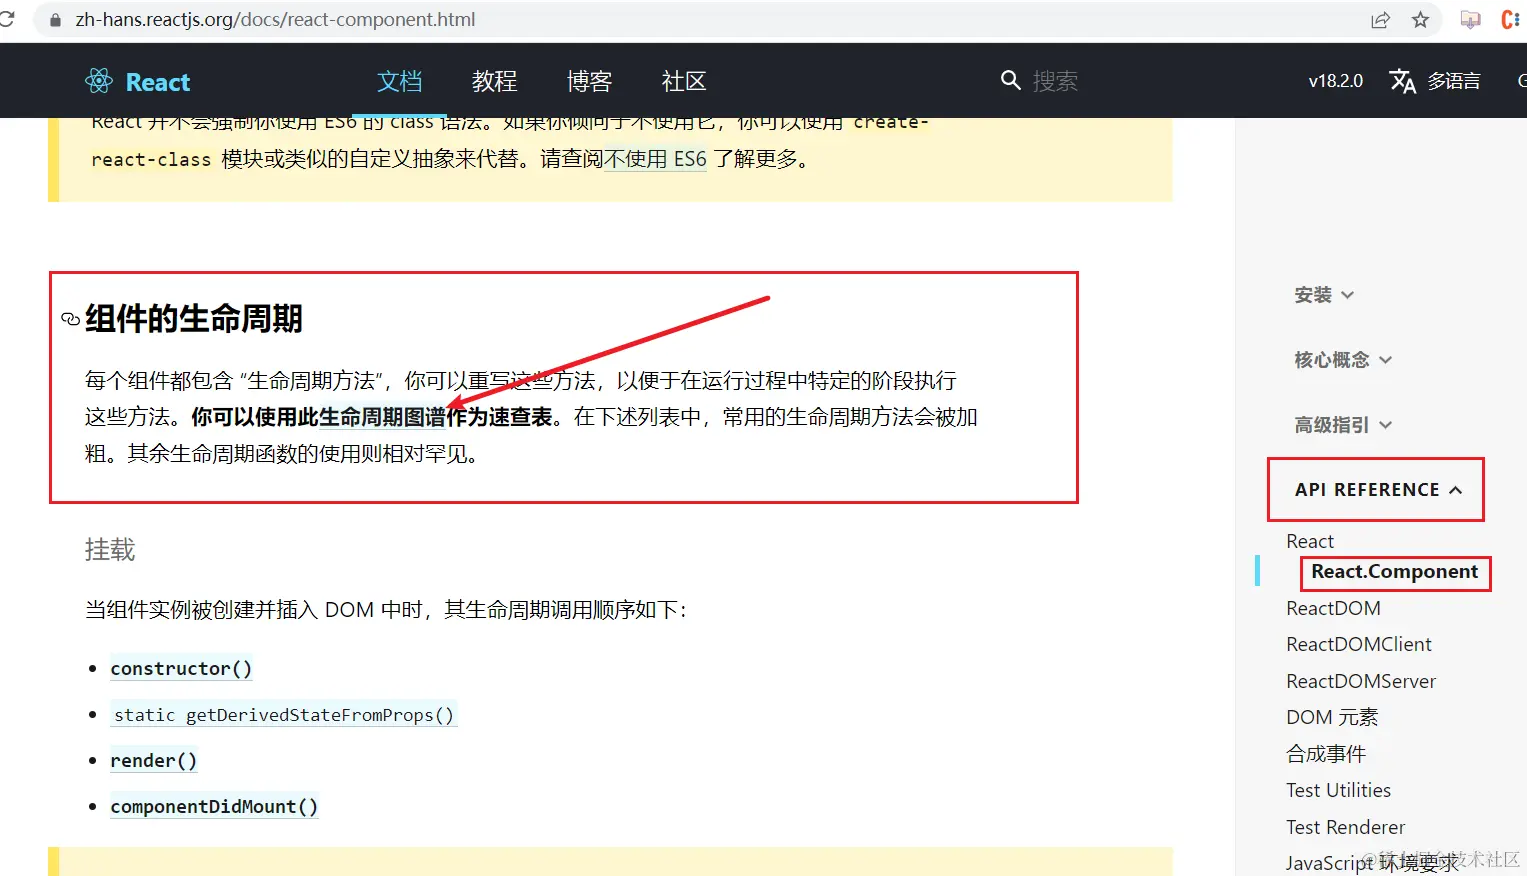Reload the page with refresh icon
The image size is (1527, 876).
click(6, 19)
